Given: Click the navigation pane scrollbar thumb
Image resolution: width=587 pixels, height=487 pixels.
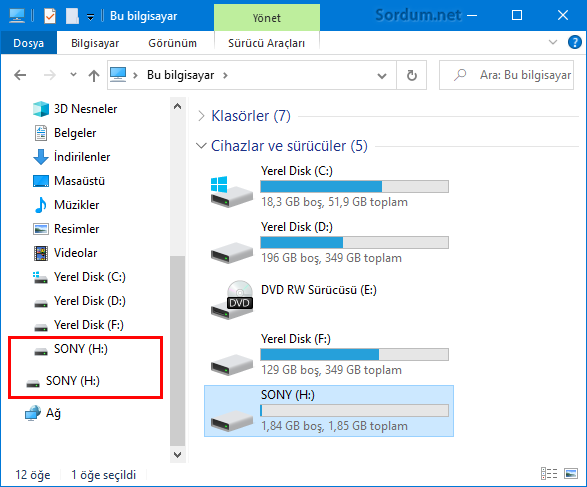Looking at the screenshot, I should tap(177, 350).
